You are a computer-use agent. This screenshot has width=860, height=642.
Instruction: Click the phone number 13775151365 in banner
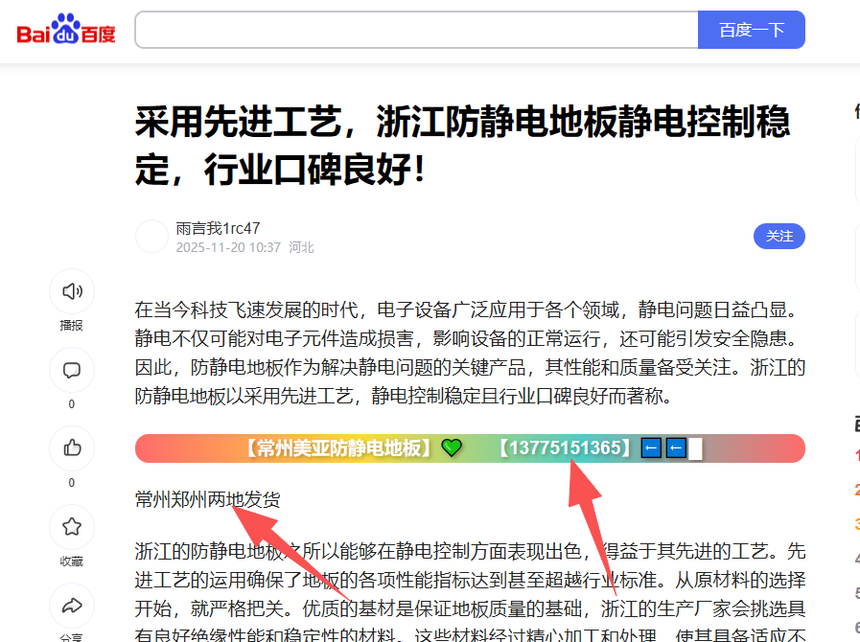(565, 448)
